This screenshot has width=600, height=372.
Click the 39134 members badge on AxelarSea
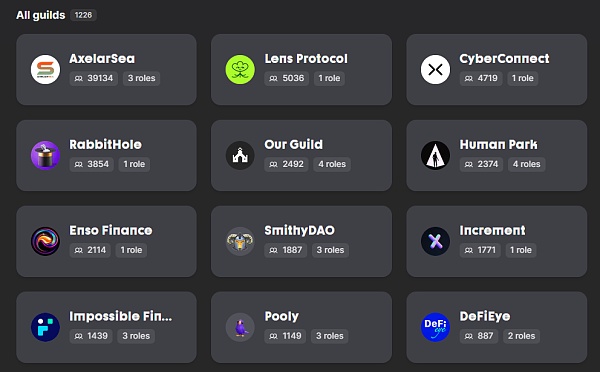point(94,78)
